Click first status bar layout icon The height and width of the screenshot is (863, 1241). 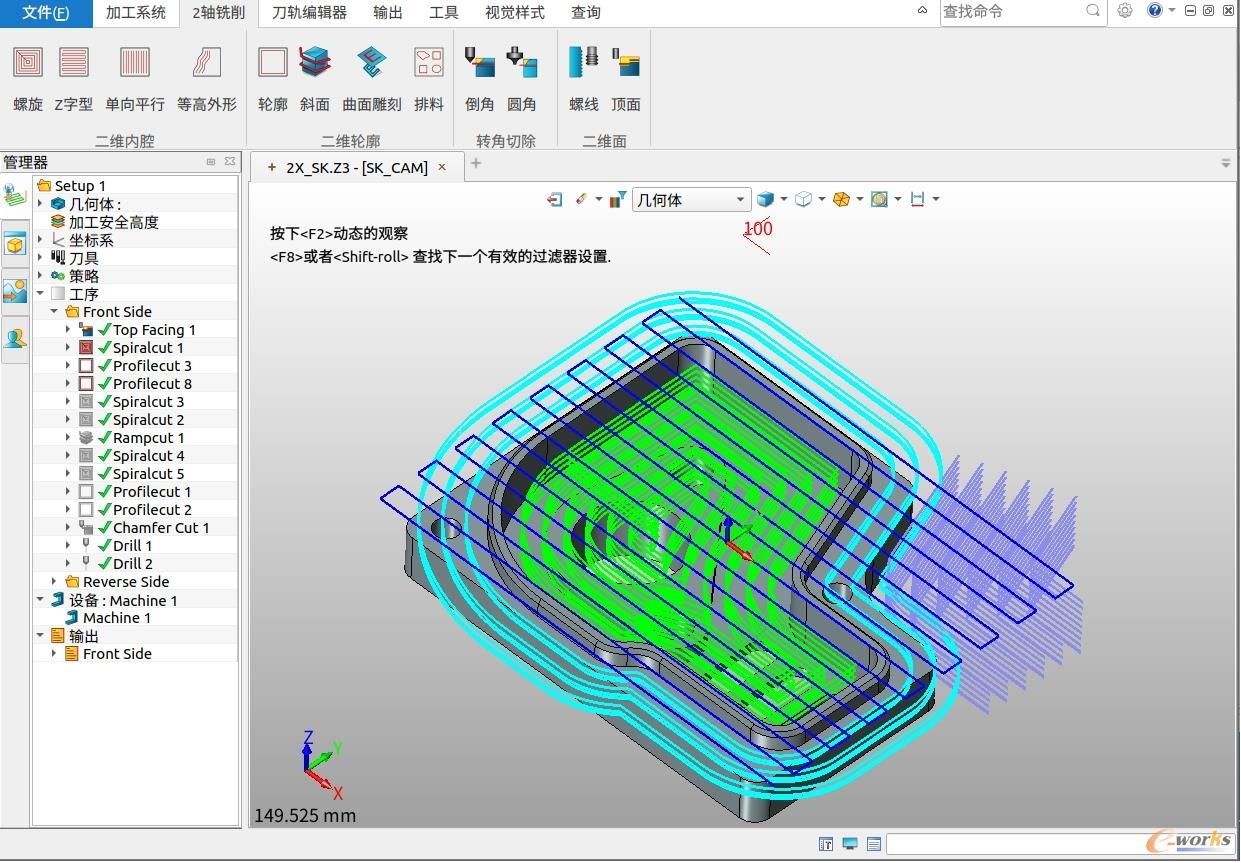(x=826, y=844)
